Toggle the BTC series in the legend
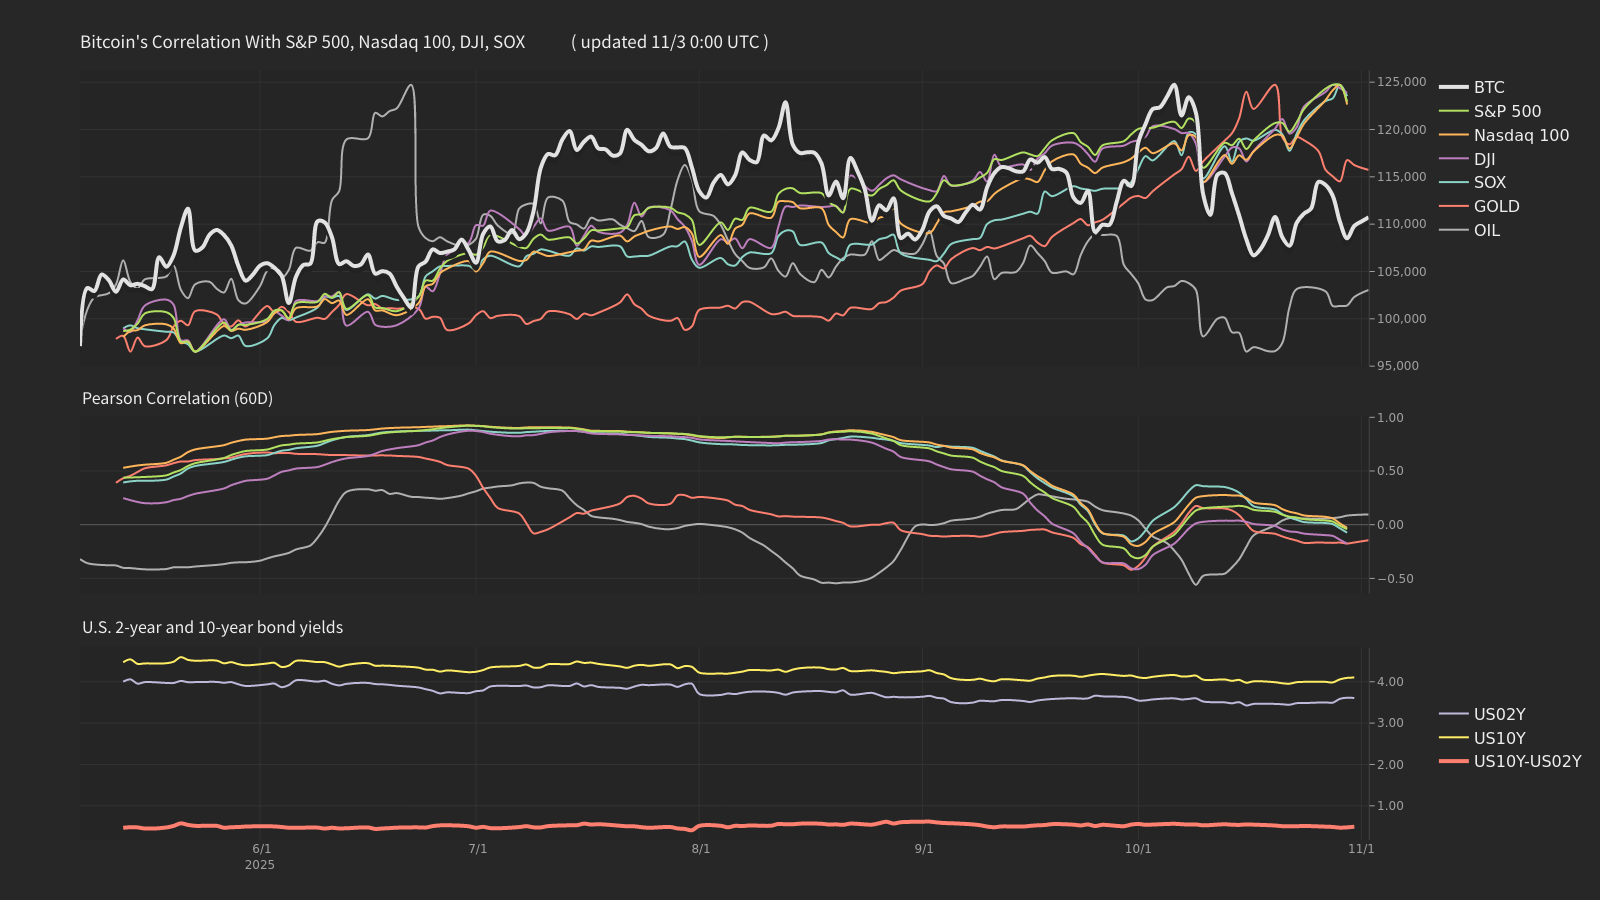 1488,87
